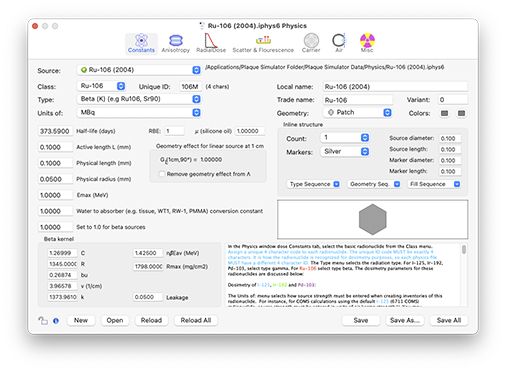Screen dimensions: 506x371
Task: Click the Physical length (mm) field
Action: pos(55,163)
